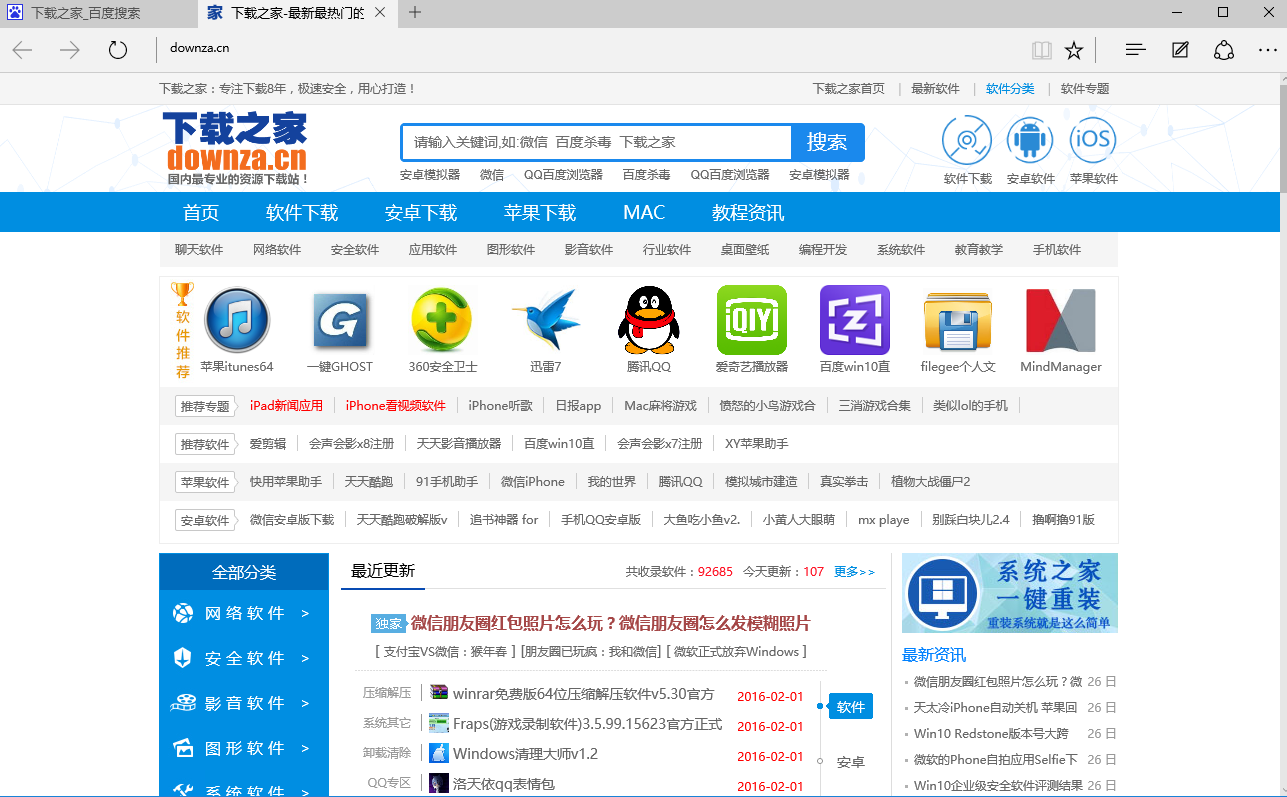Open the Hub three-lines icon
Viewport: 1287px width, 797px height.
point(1135,50)
